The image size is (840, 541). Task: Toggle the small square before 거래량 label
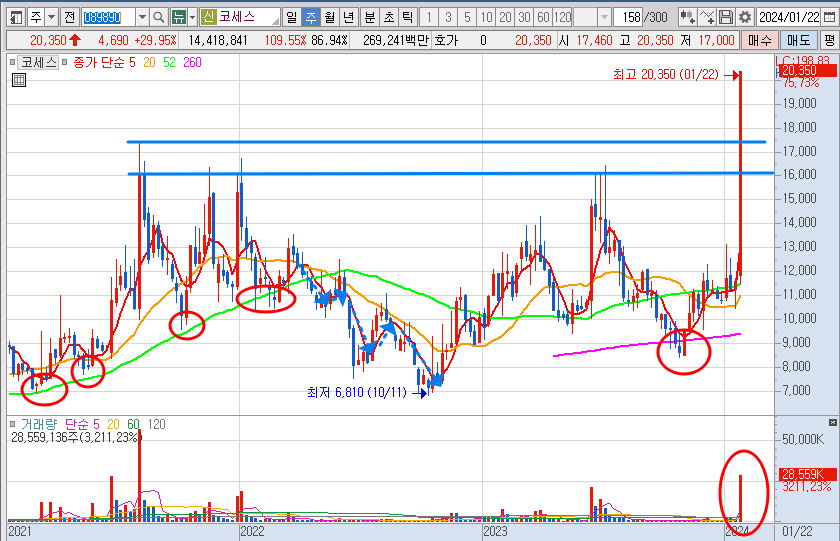tap(12, 424)
